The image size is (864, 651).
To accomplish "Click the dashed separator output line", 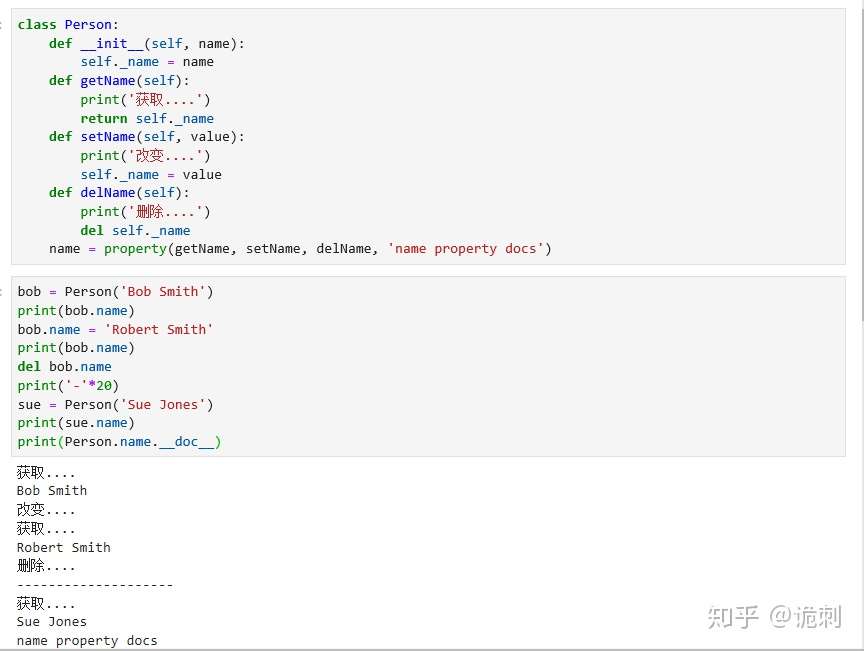I will (94, 584).
